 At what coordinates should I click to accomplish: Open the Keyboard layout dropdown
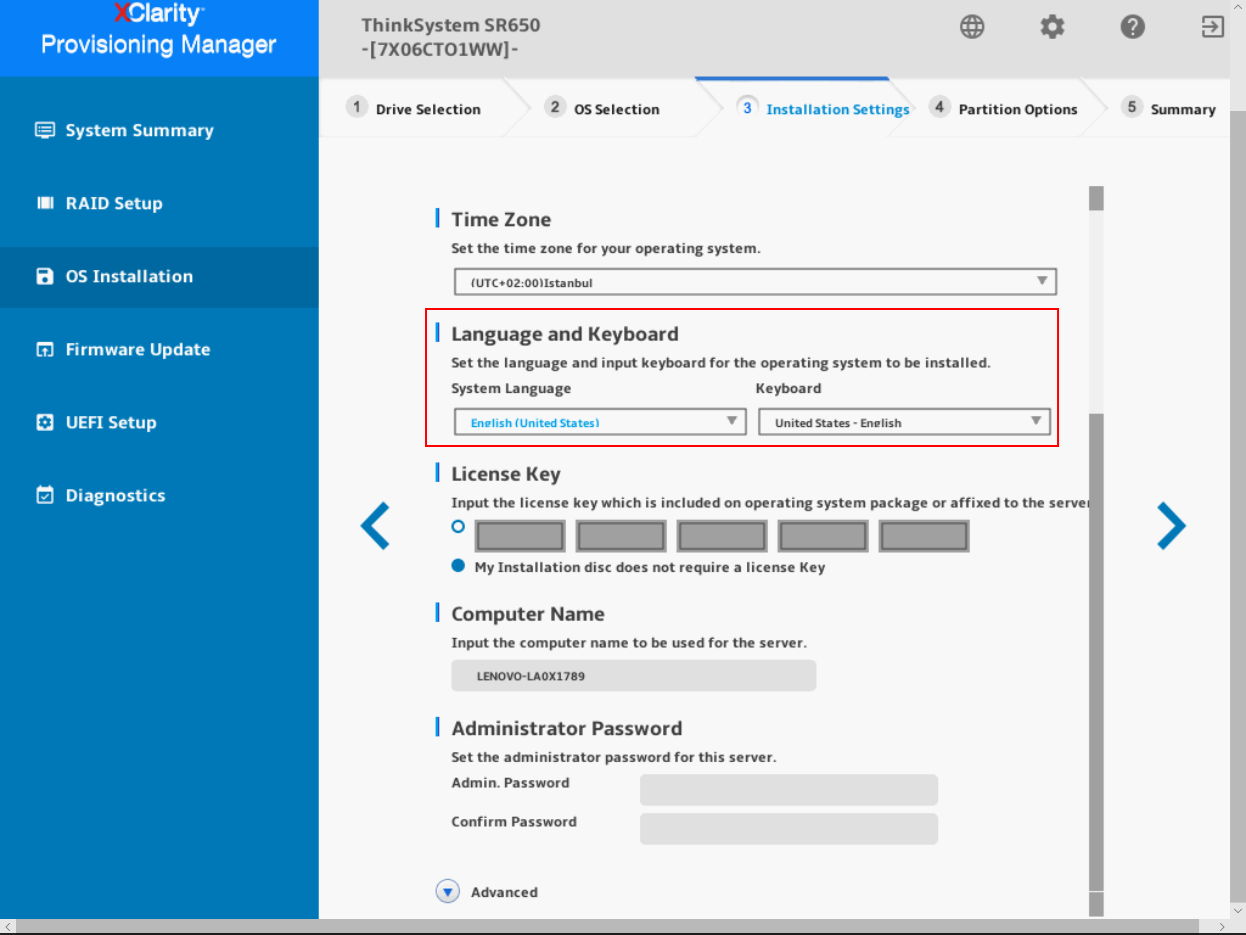[904, 422]
